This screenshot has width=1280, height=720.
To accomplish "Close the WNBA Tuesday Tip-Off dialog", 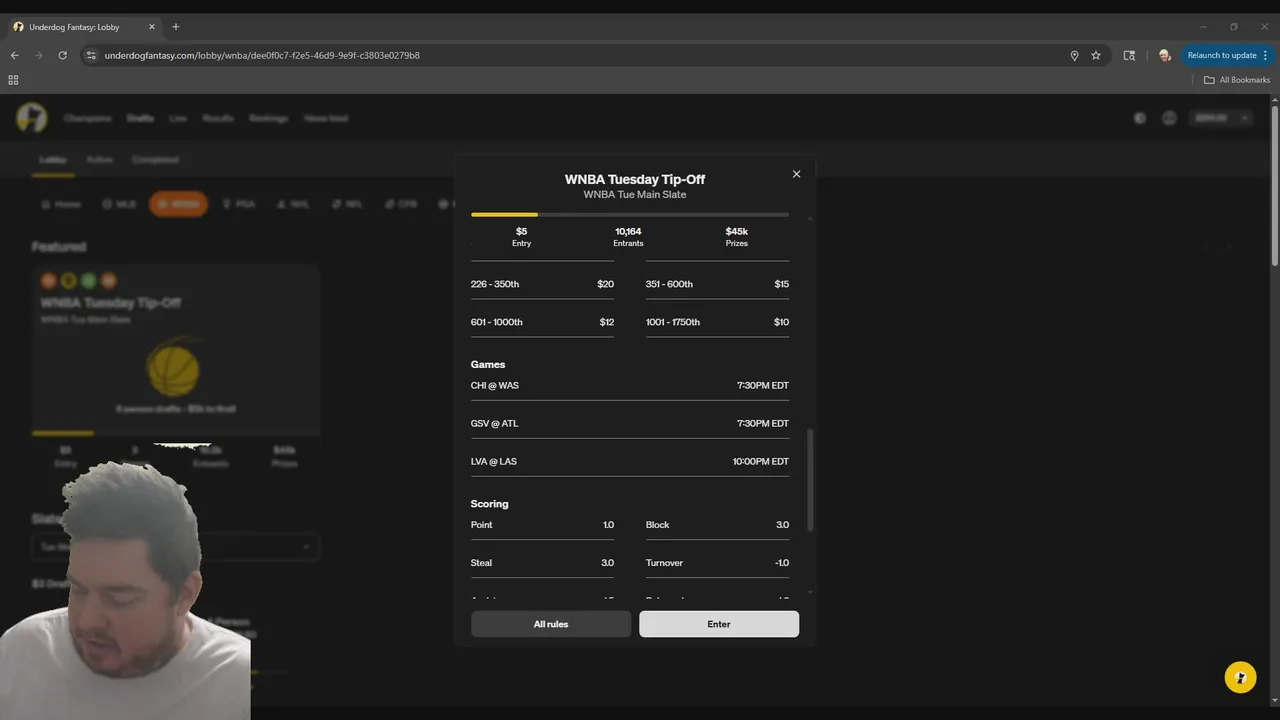I will pos(796,174).
